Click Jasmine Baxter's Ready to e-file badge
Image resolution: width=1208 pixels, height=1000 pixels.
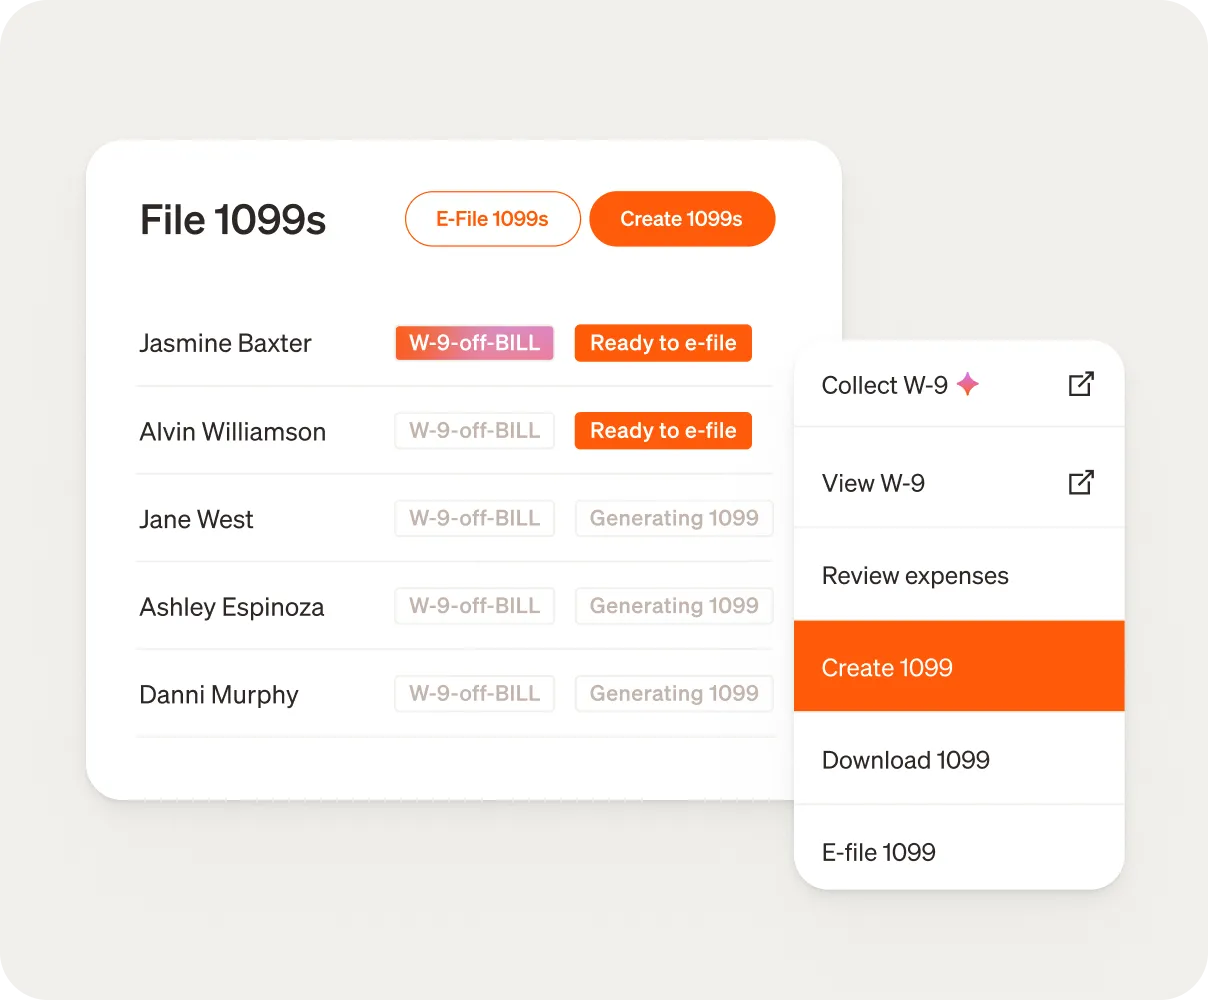pos(663,343)
